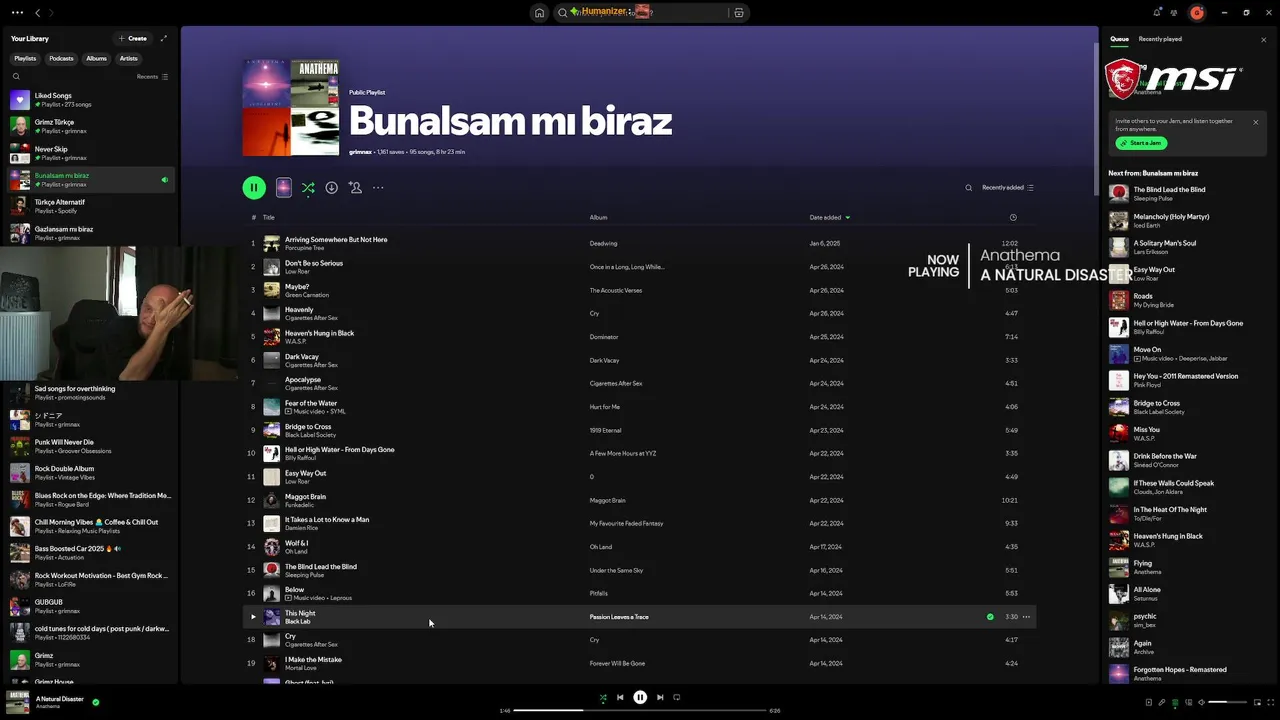Toggle shuffle in the playlist action bar
Image resolution: width=1280 pixels, height=720 pixels.
point(308,187)
